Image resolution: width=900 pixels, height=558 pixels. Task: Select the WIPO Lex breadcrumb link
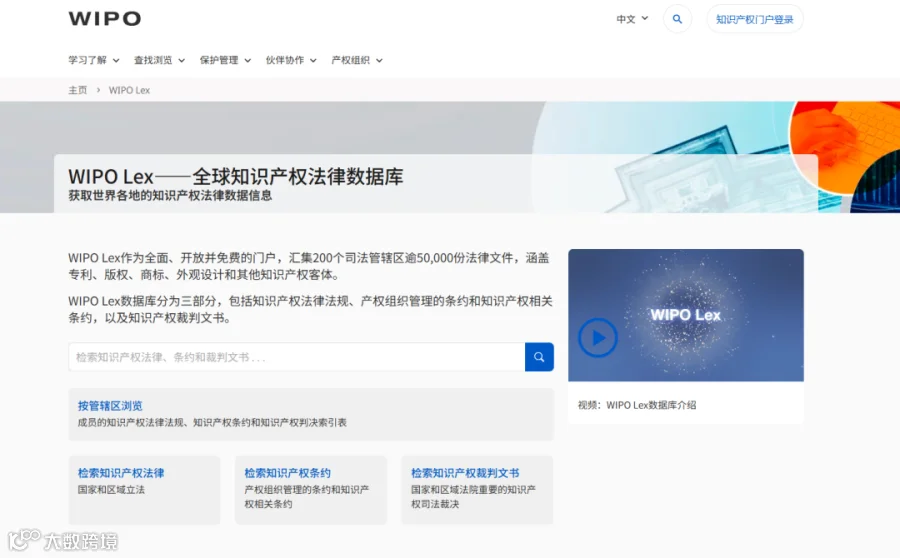pos(129,90)
